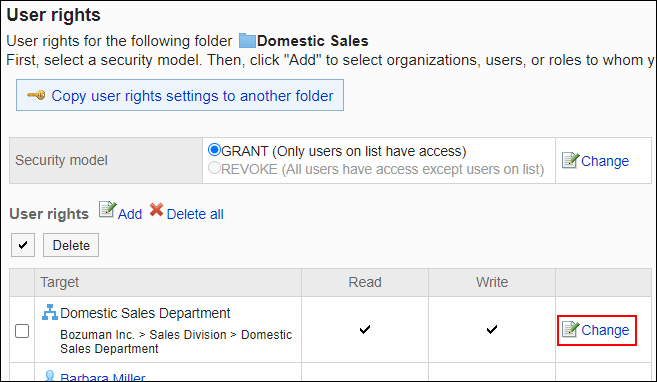Click the 'Bozuman Inc. > Sales Division' path text
The image size is (657, 382).
143,335
